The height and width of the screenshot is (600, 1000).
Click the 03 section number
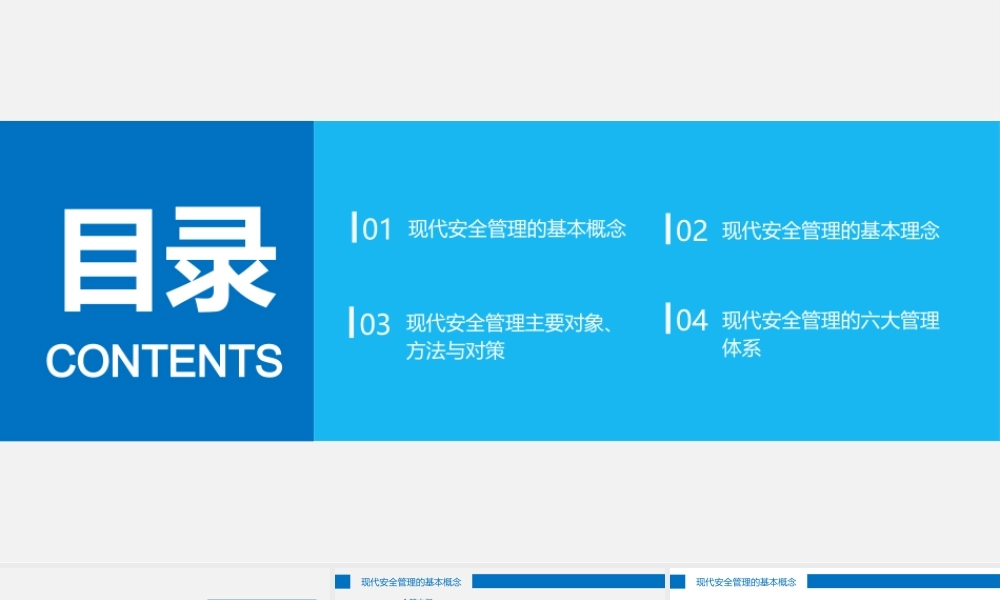tap(375, 325)
